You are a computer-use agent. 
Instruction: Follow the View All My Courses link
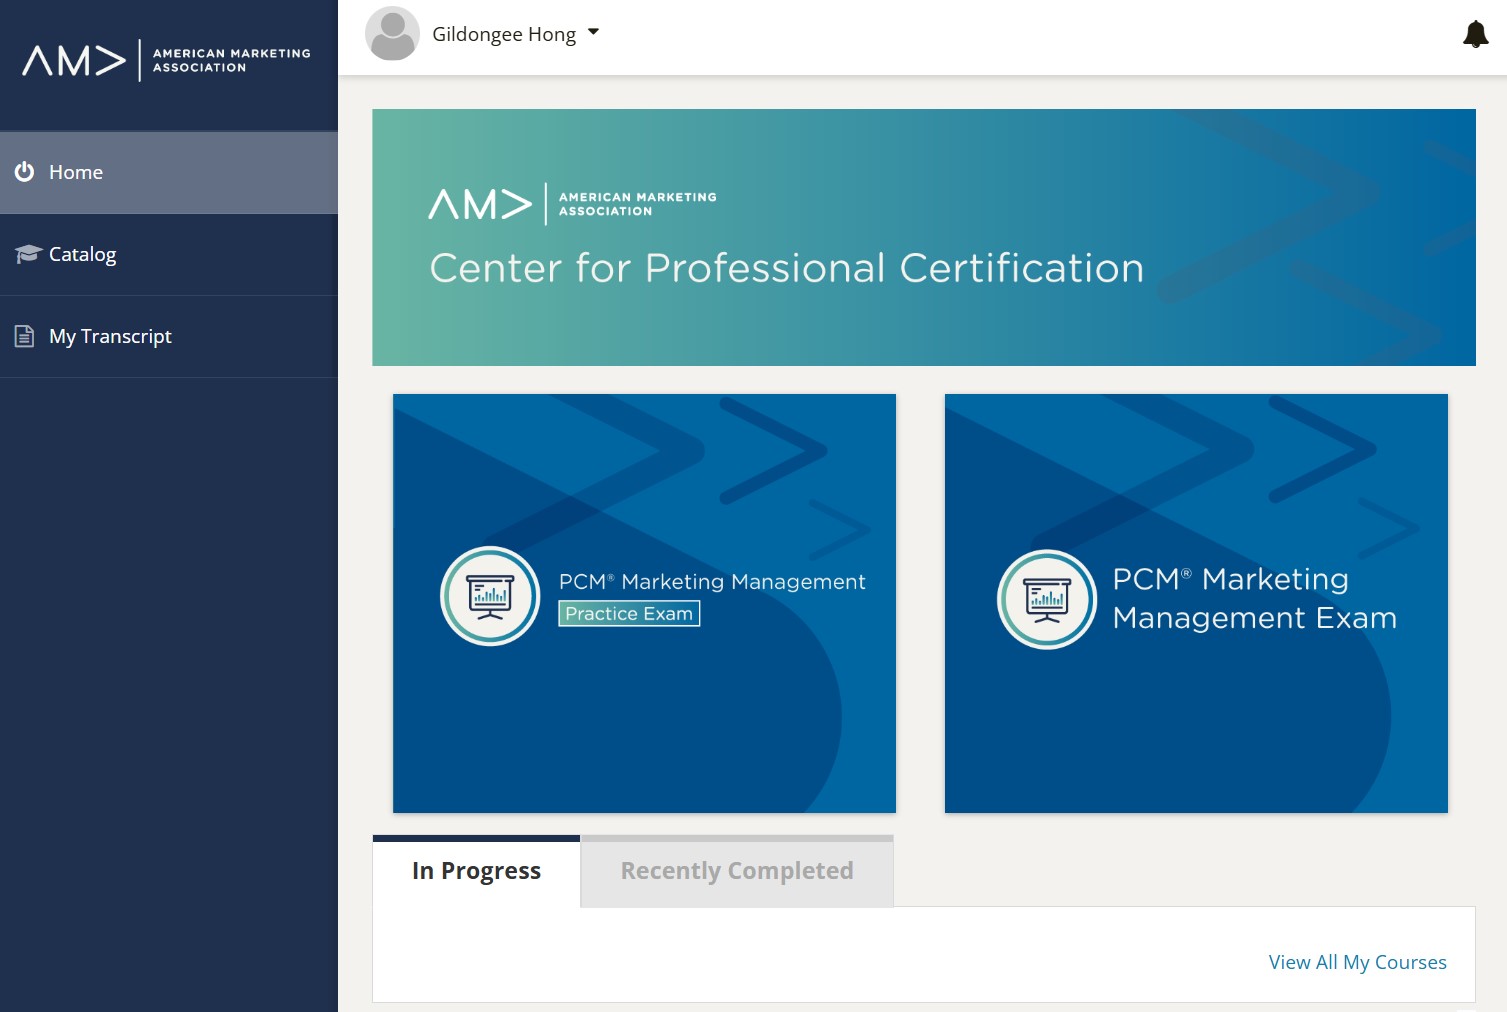click(1357, 962)
